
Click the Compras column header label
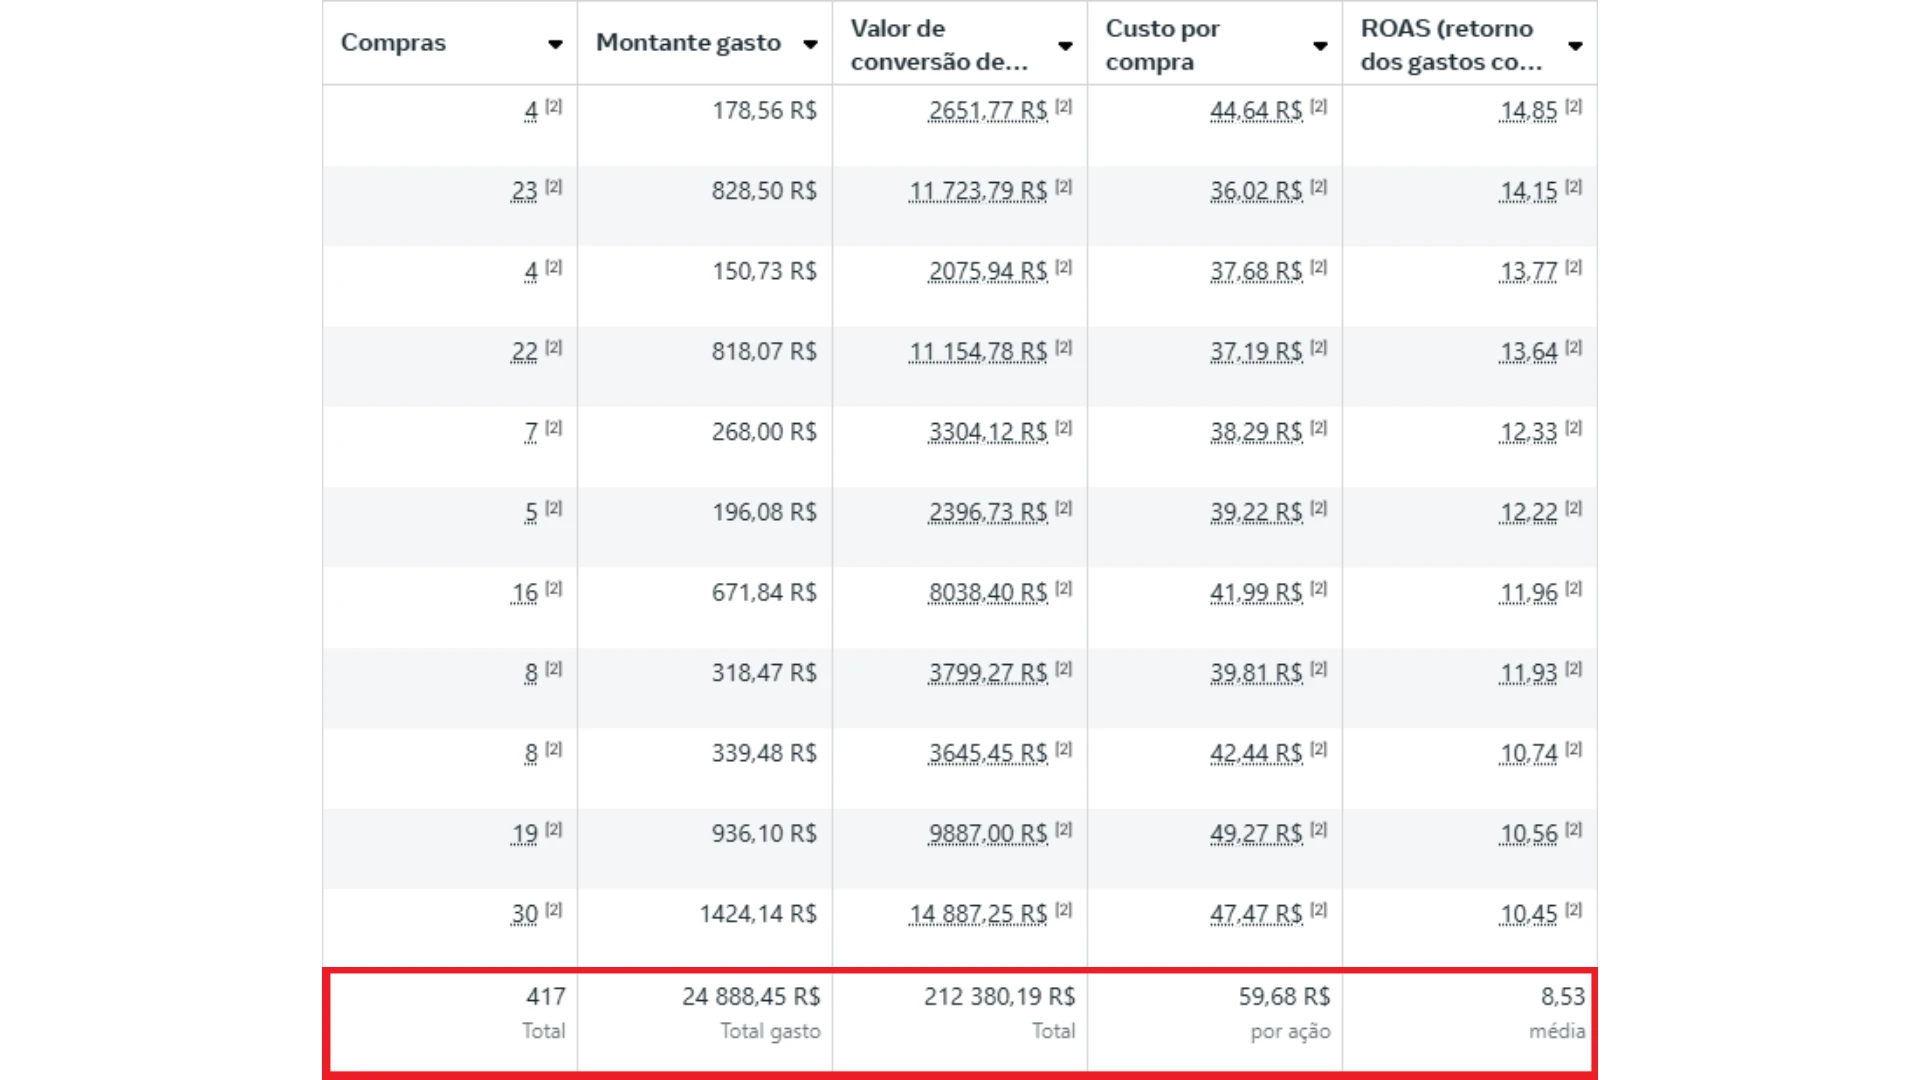click(393, 43)
